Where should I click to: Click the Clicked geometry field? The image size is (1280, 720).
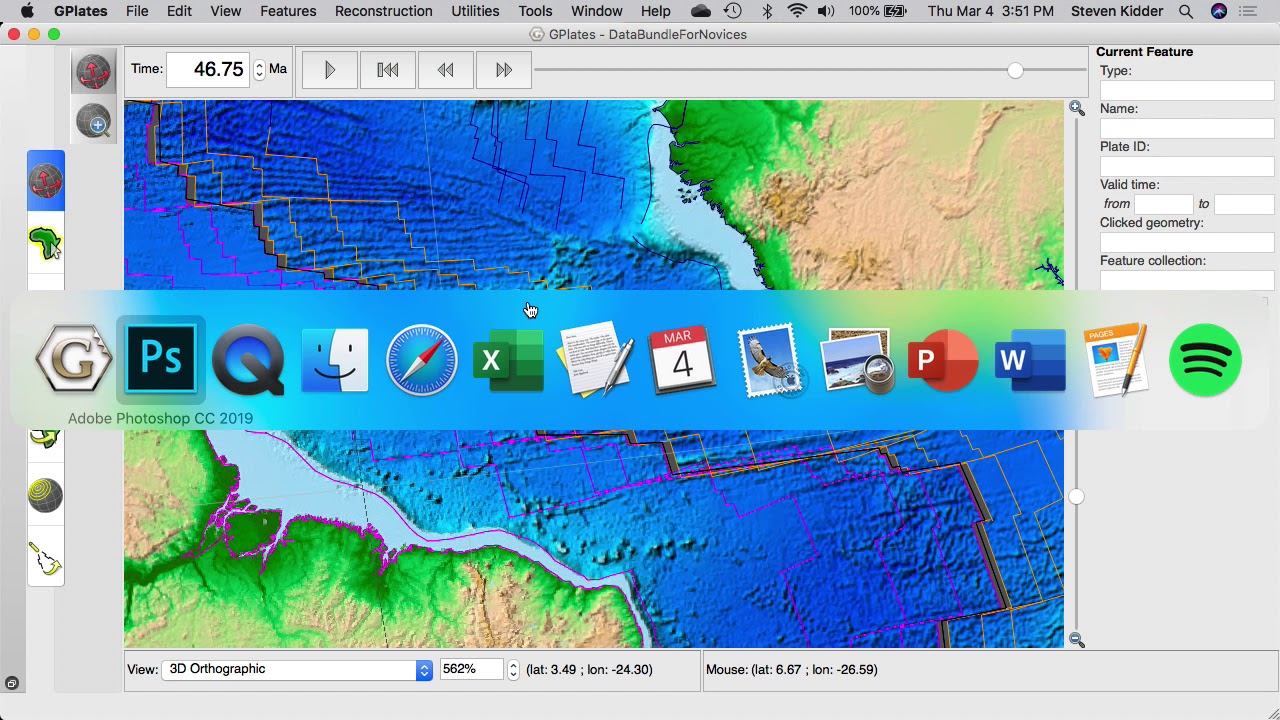pos(1187,241)
